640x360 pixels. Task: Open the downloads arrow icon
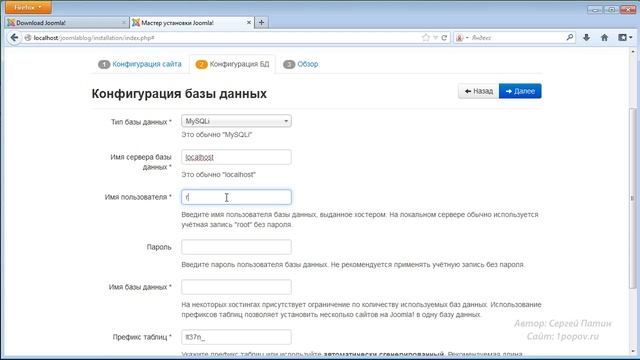click(587, 38)
